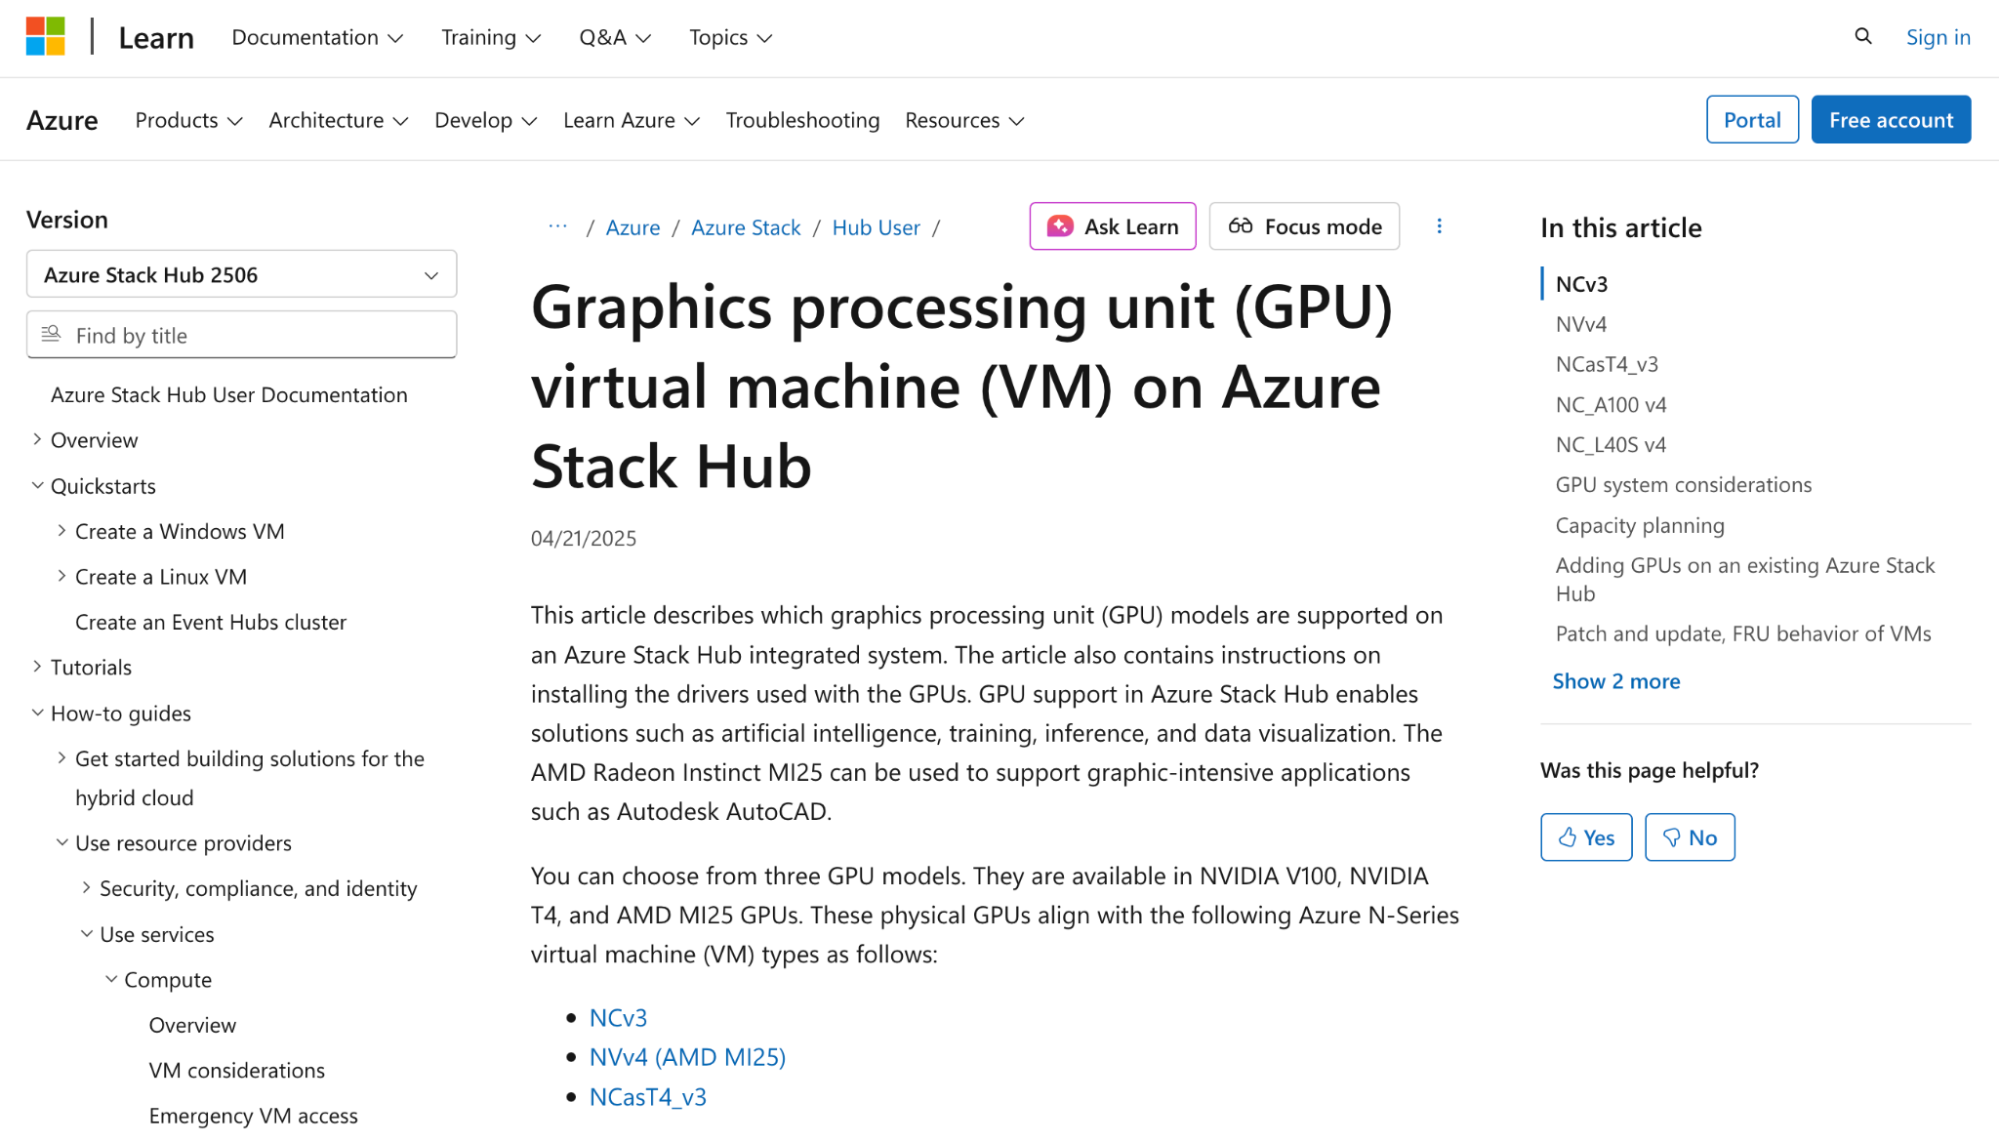Open the Azure Stack Hub 2506 version dropdown
Screen dimensions: 1999x1137
tap(240, 274)
